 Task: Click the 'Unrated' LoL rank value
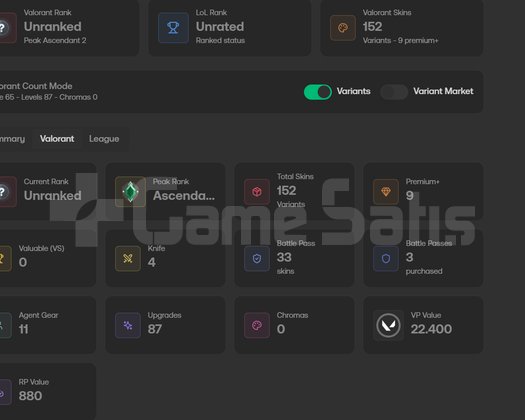[x=220, y=26]
